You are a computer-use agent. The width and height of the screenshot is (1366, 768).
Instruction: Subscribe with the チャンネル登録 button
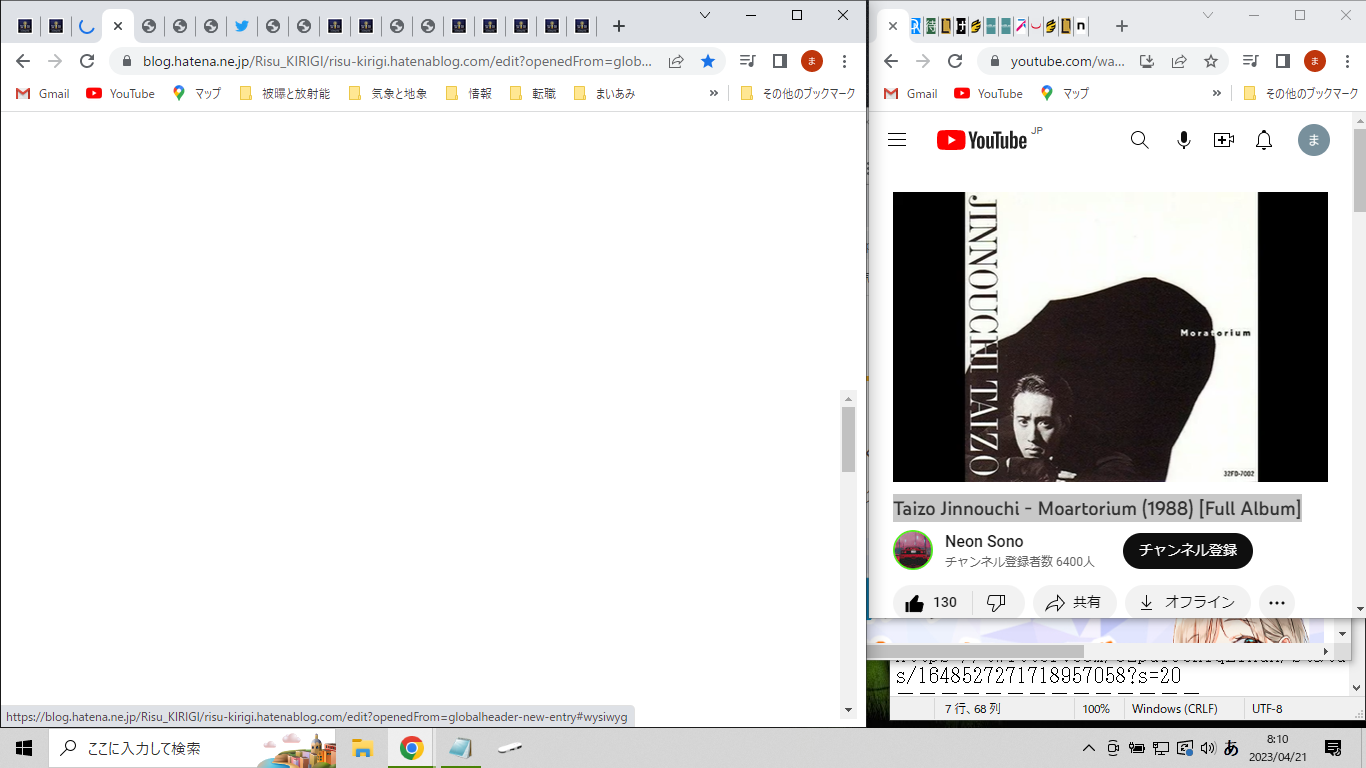(1188, 550)
